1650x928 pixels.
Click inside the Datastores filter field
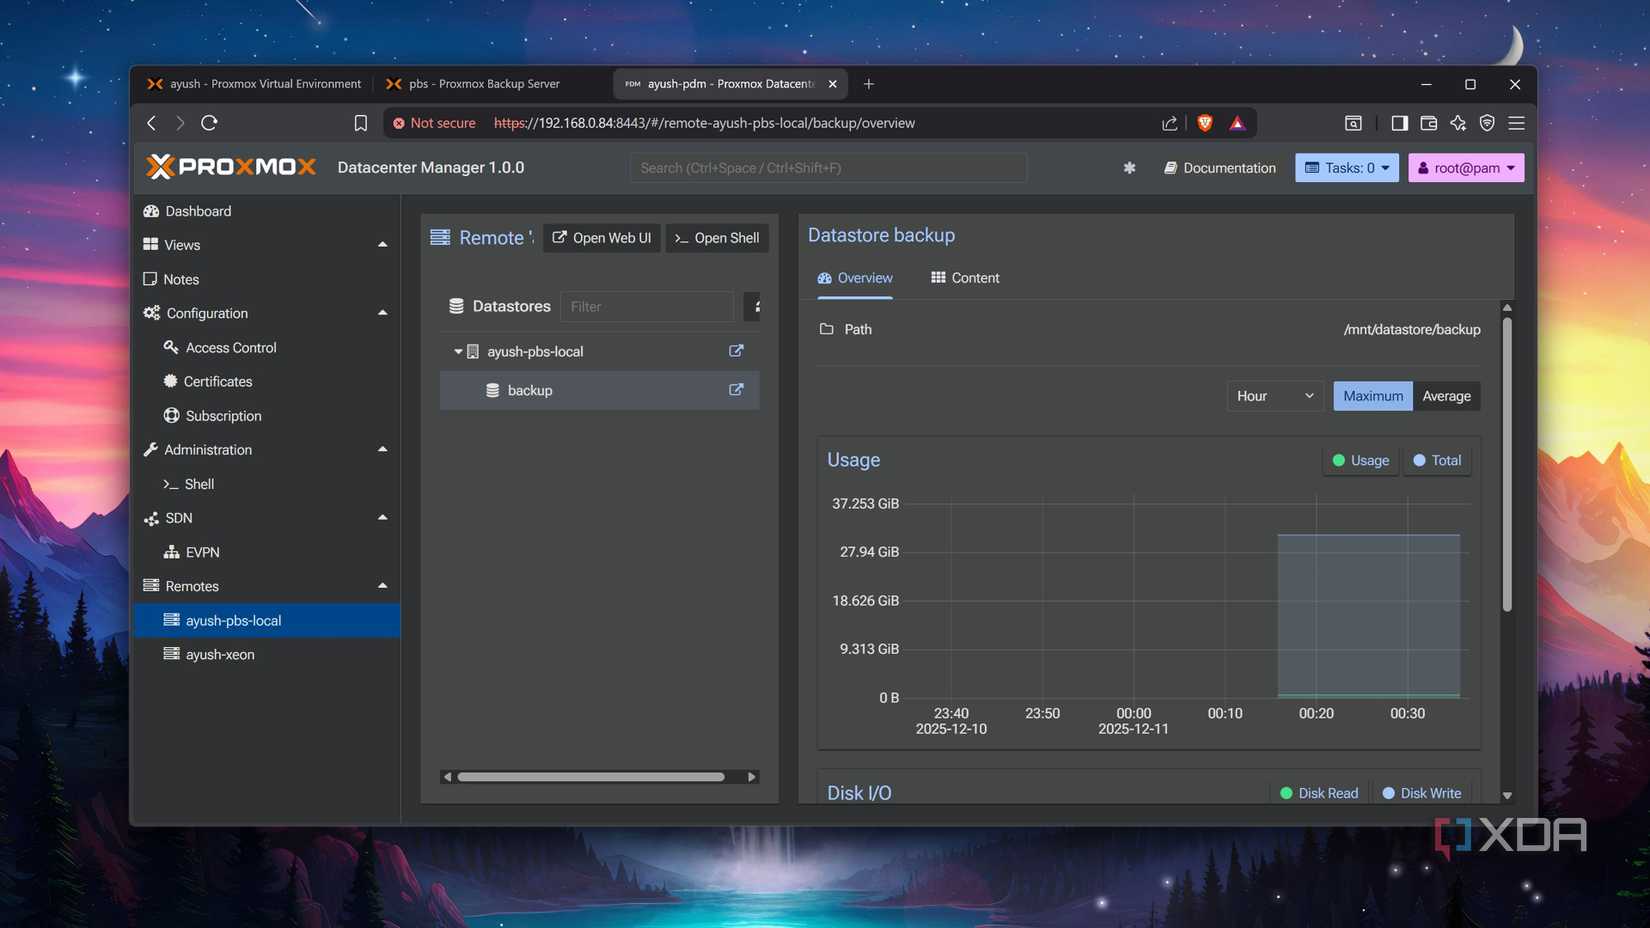(x=647, y=306)
